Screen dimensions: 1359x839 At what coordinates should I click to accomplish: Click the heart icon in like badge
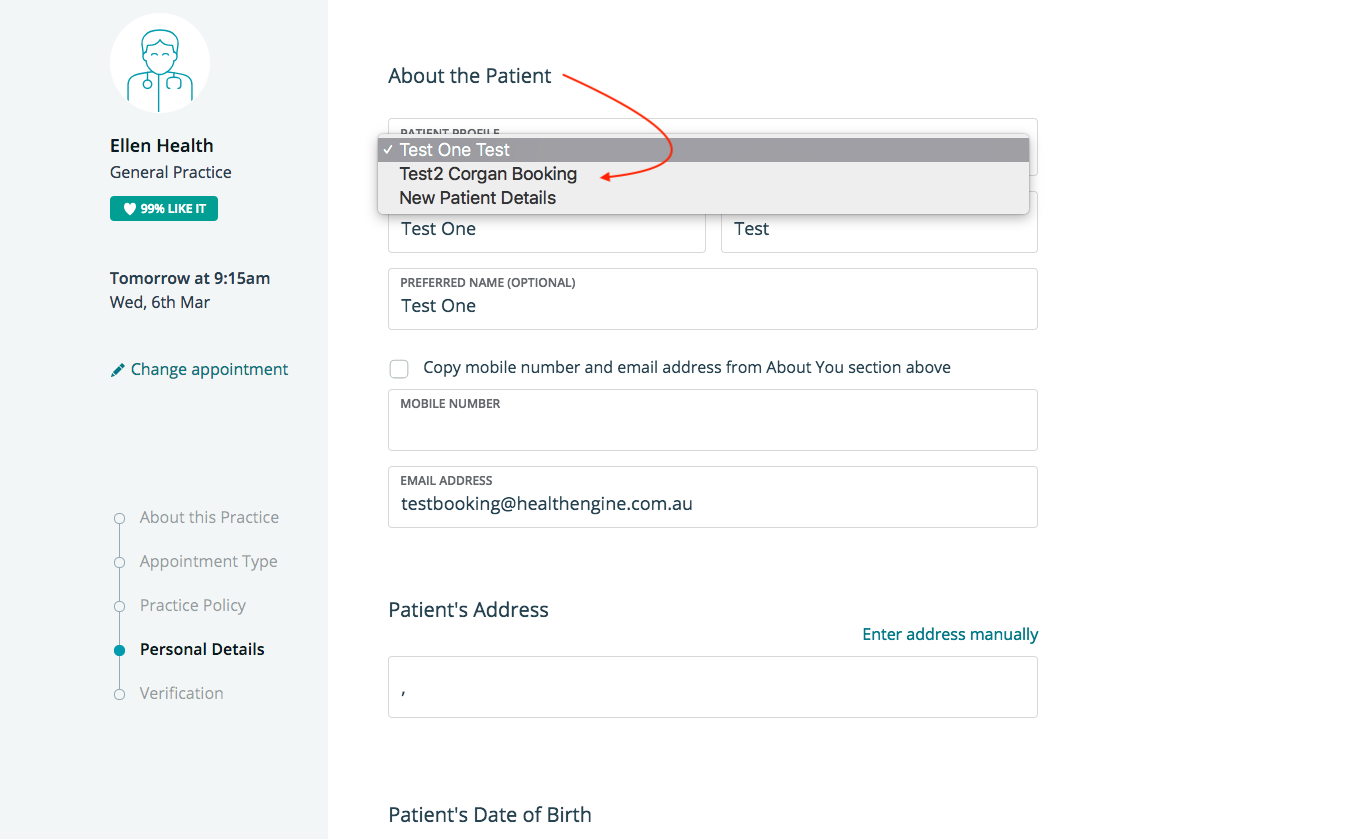click(x=129, y=209)
